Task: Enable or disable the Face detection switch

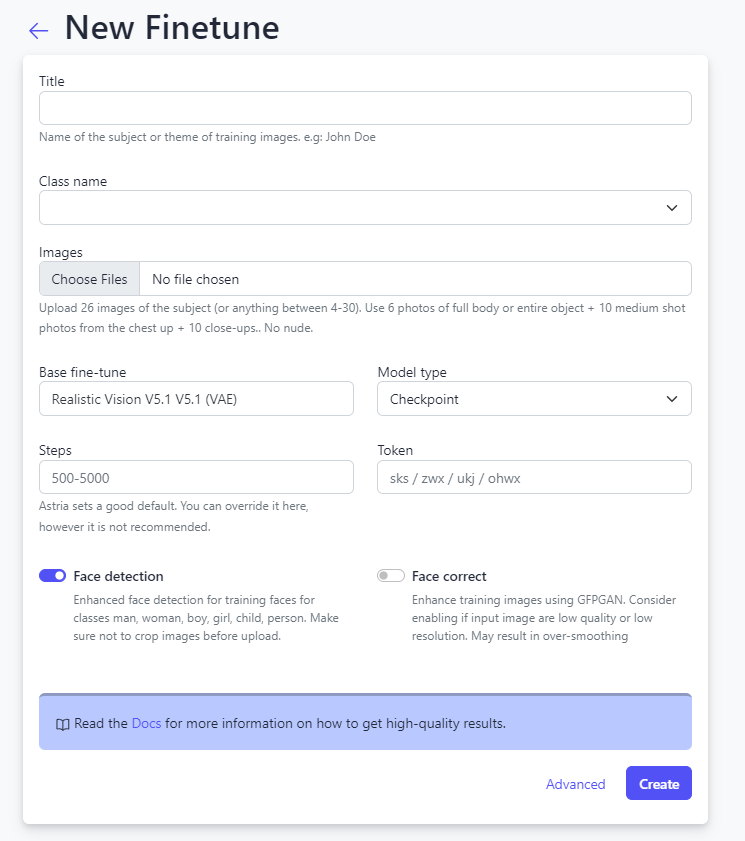Action: [53, 576]
